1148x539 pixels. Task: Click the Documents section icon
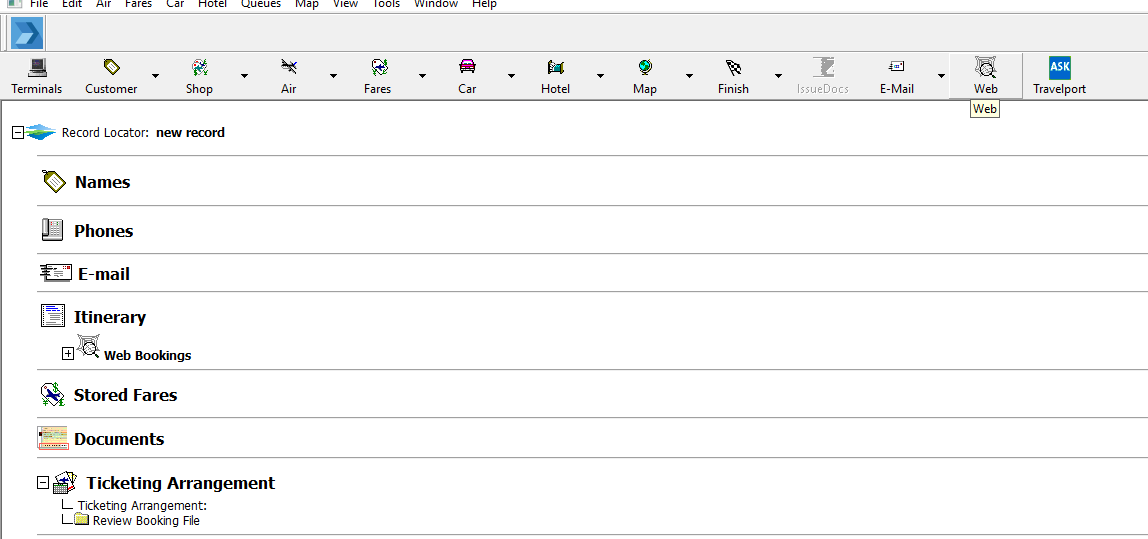click(52, 438)
